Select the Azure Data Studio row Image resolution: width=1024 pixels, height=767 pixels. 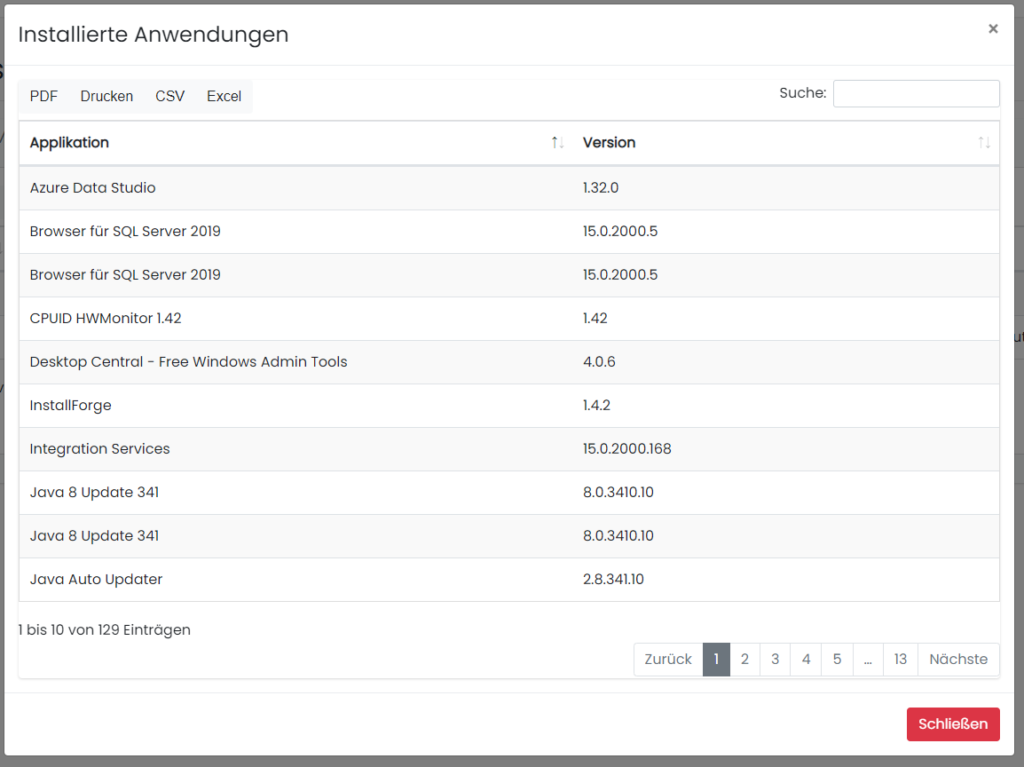(x=93, y=188)
